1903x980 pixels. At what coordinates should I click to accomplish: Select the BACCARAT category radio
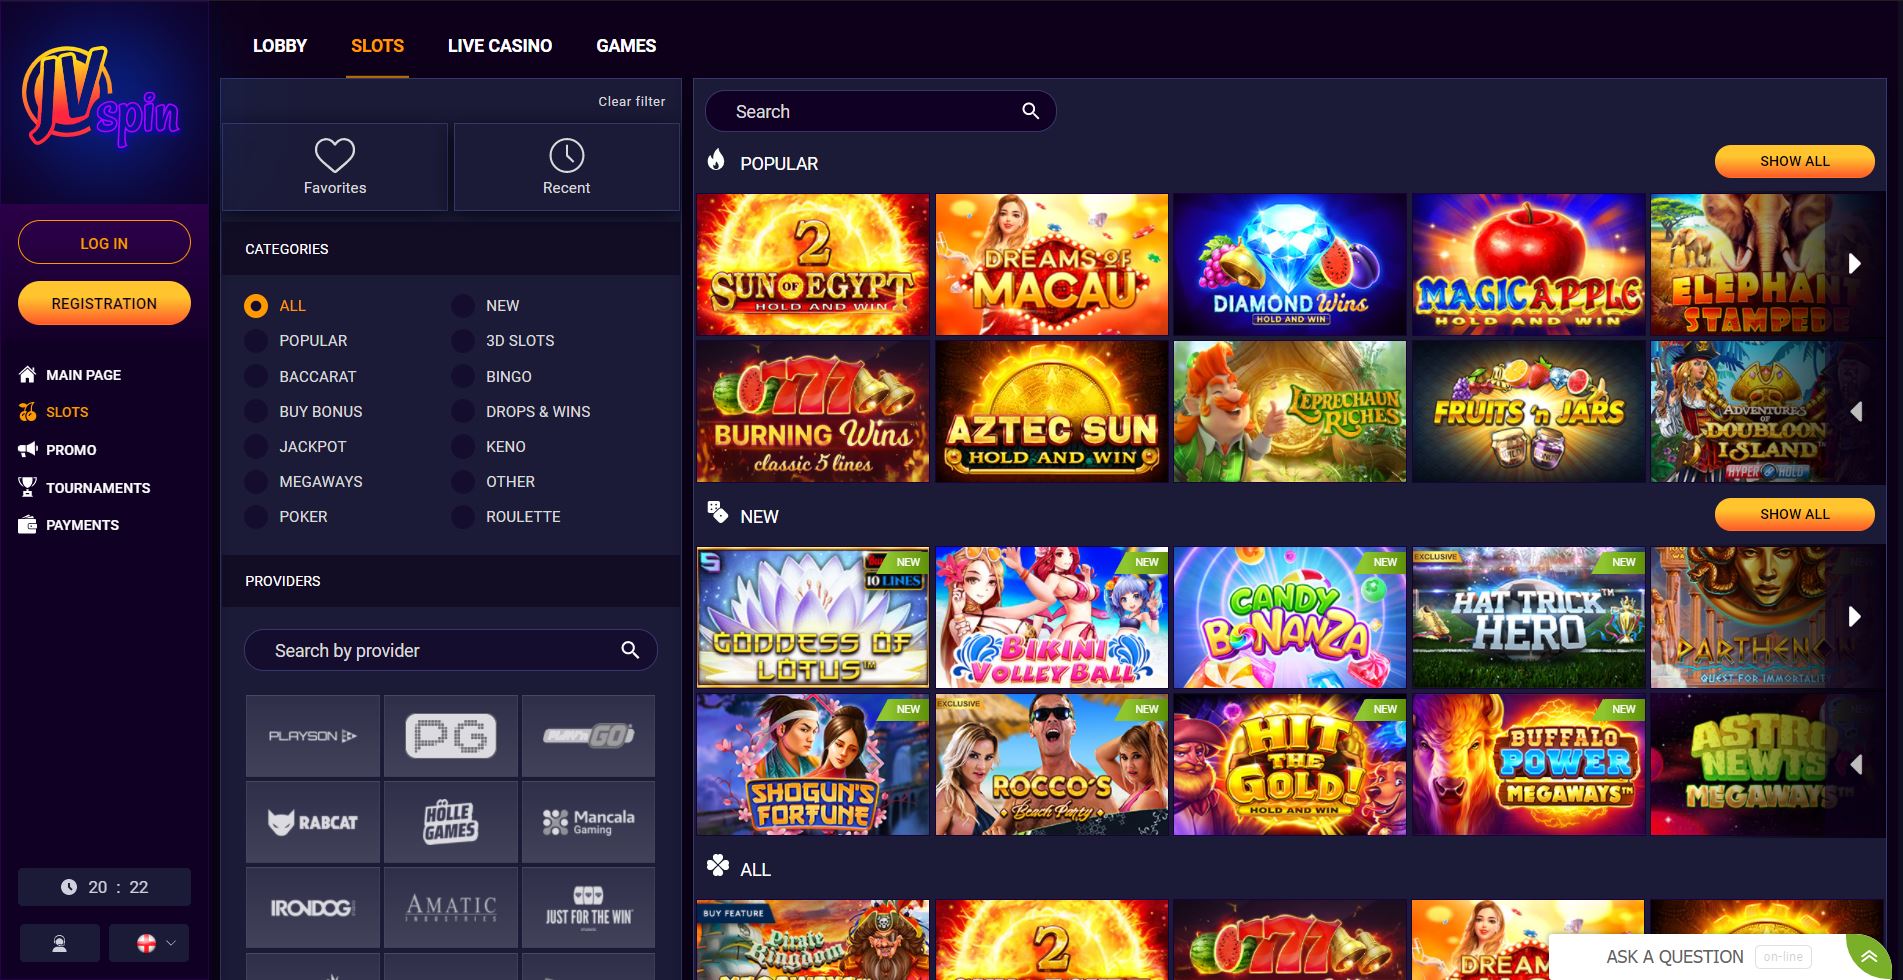(256, 377)
